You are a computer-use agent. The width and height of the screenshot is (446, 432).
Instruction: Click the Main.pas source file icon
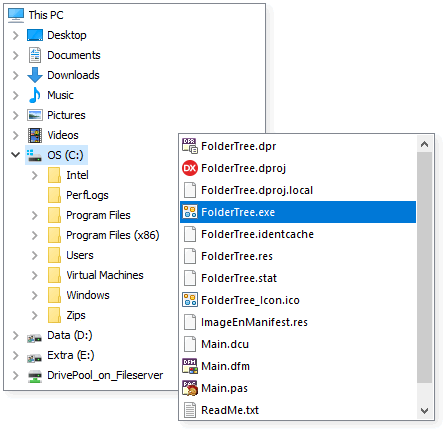[x=190, y=388]
